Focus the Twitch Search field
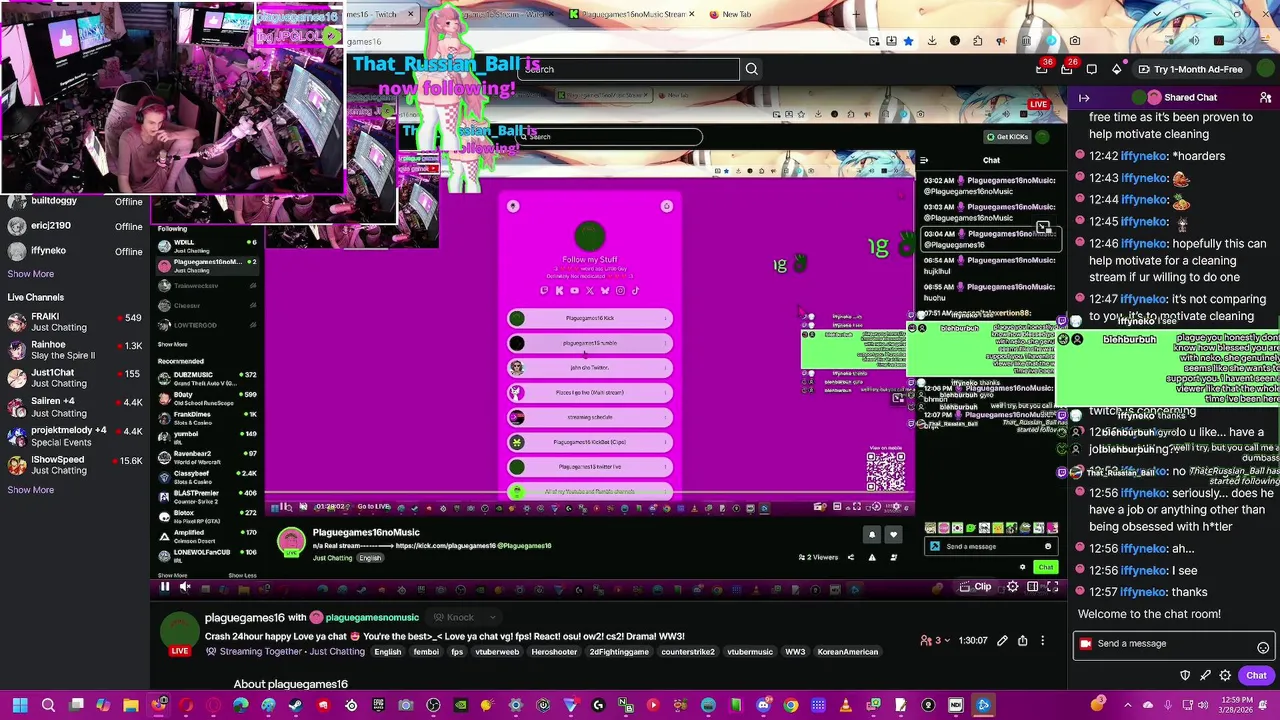 click(x=630, y=69)
